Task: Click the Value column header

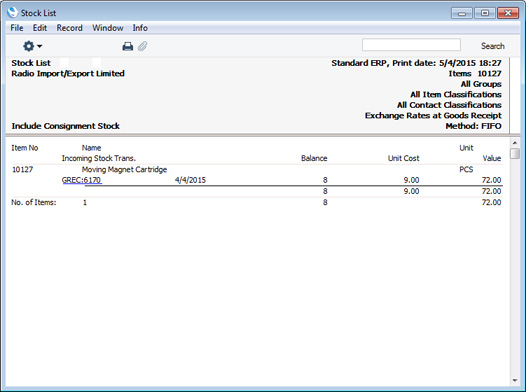Action: coord(492,158)
